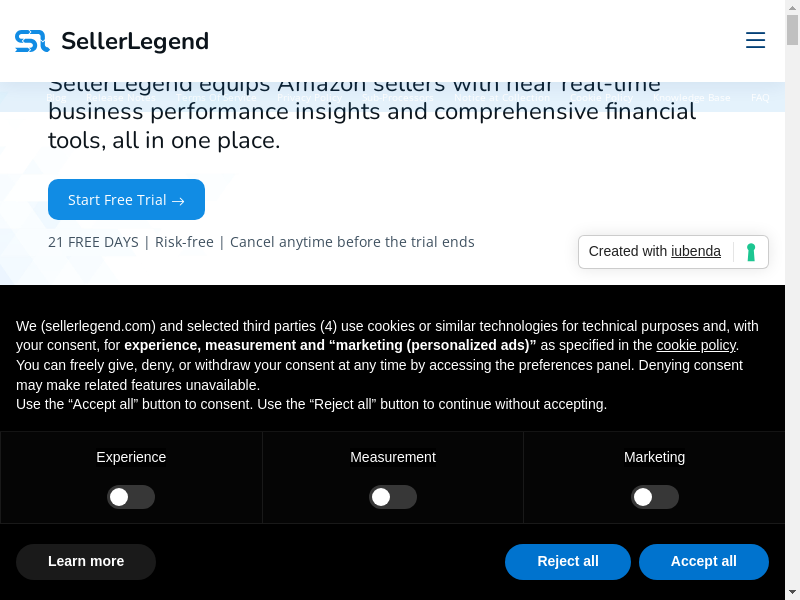Switch on the Marketing cookie toggle
The height and width of the screenshot is (600, 800).
[655, 497]
